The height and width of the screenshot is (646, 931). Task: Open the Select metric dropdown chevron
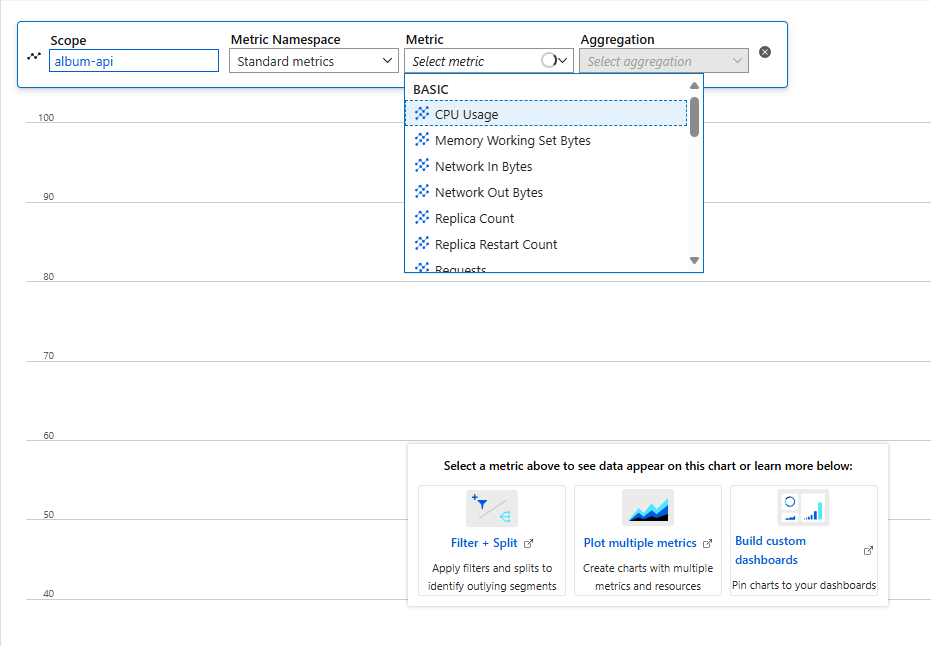point(562,60)
